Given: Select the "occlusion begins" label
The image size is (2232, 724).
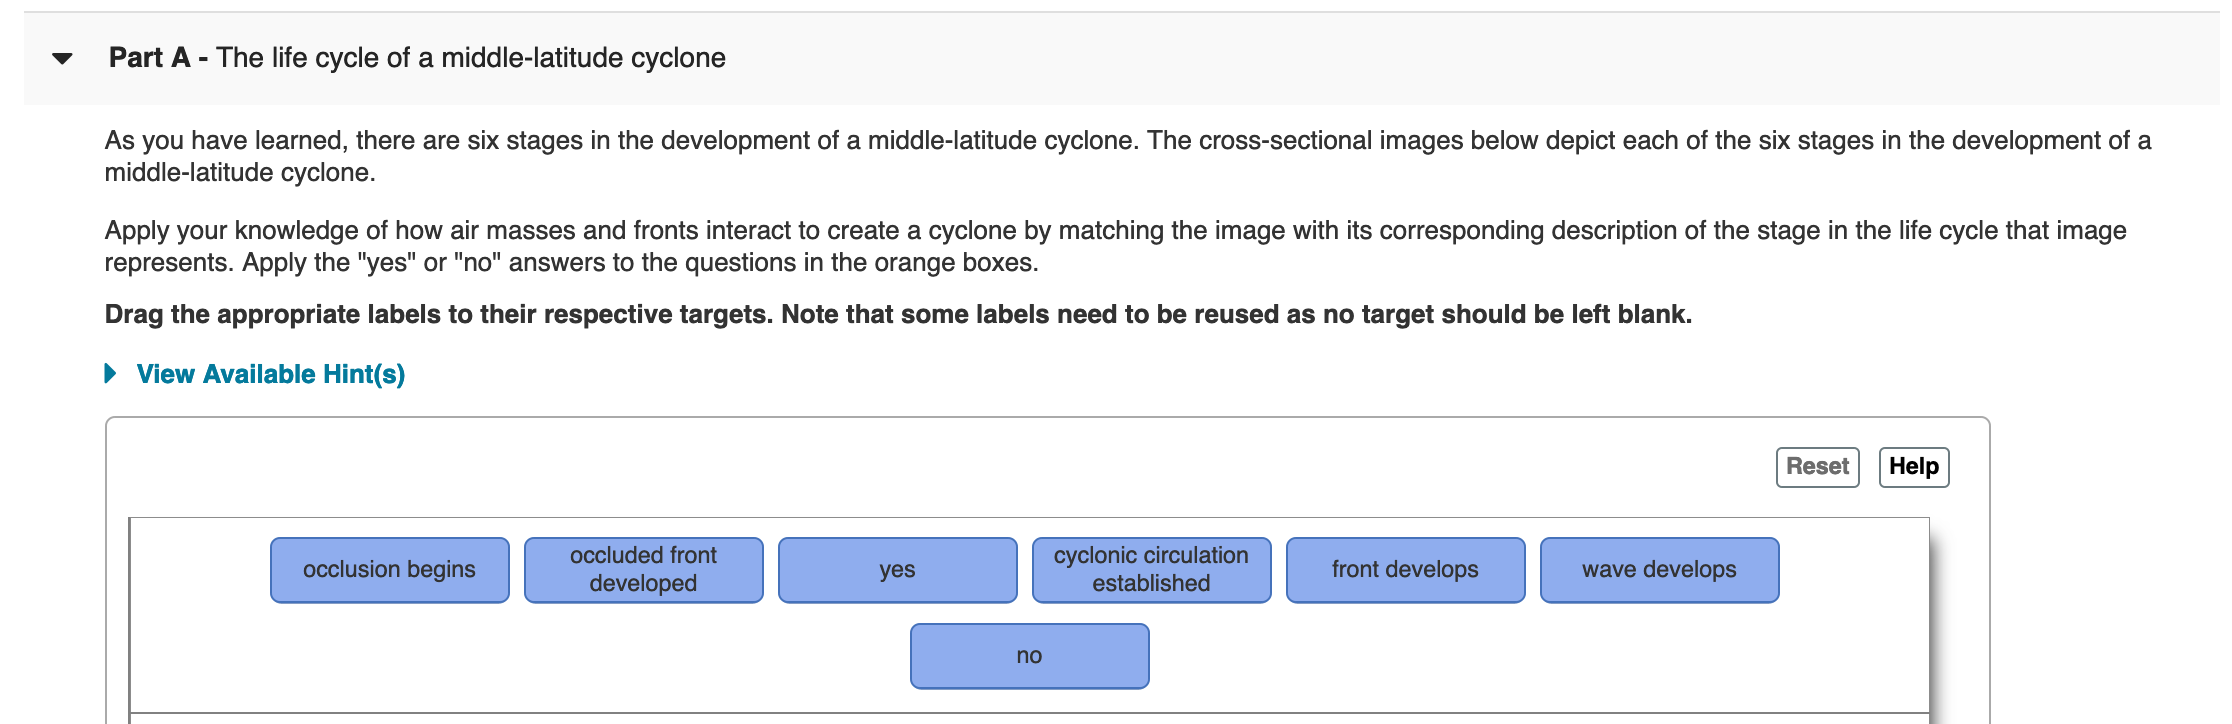Looking at the screenshot, I should pos(389,570).
